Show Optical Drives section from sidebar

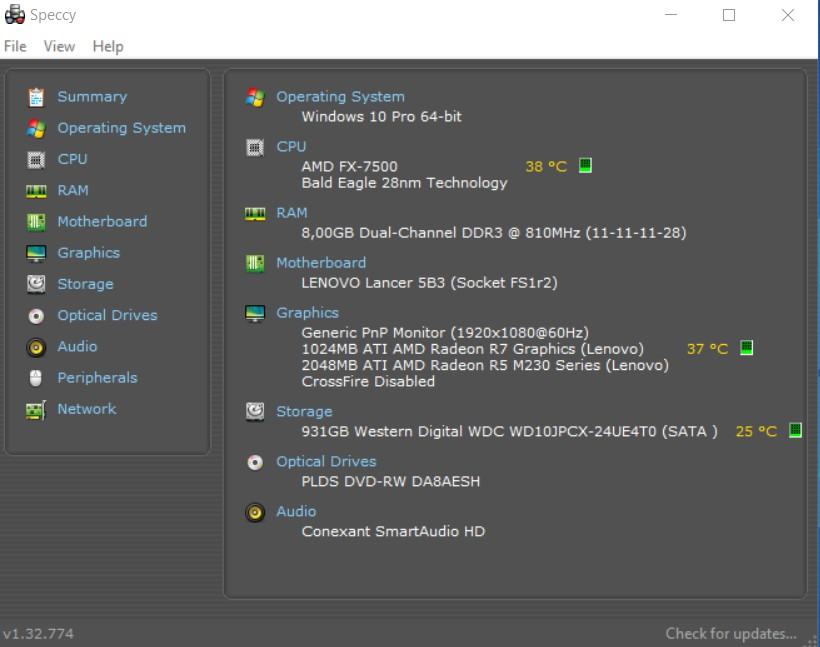pos(107,315)
